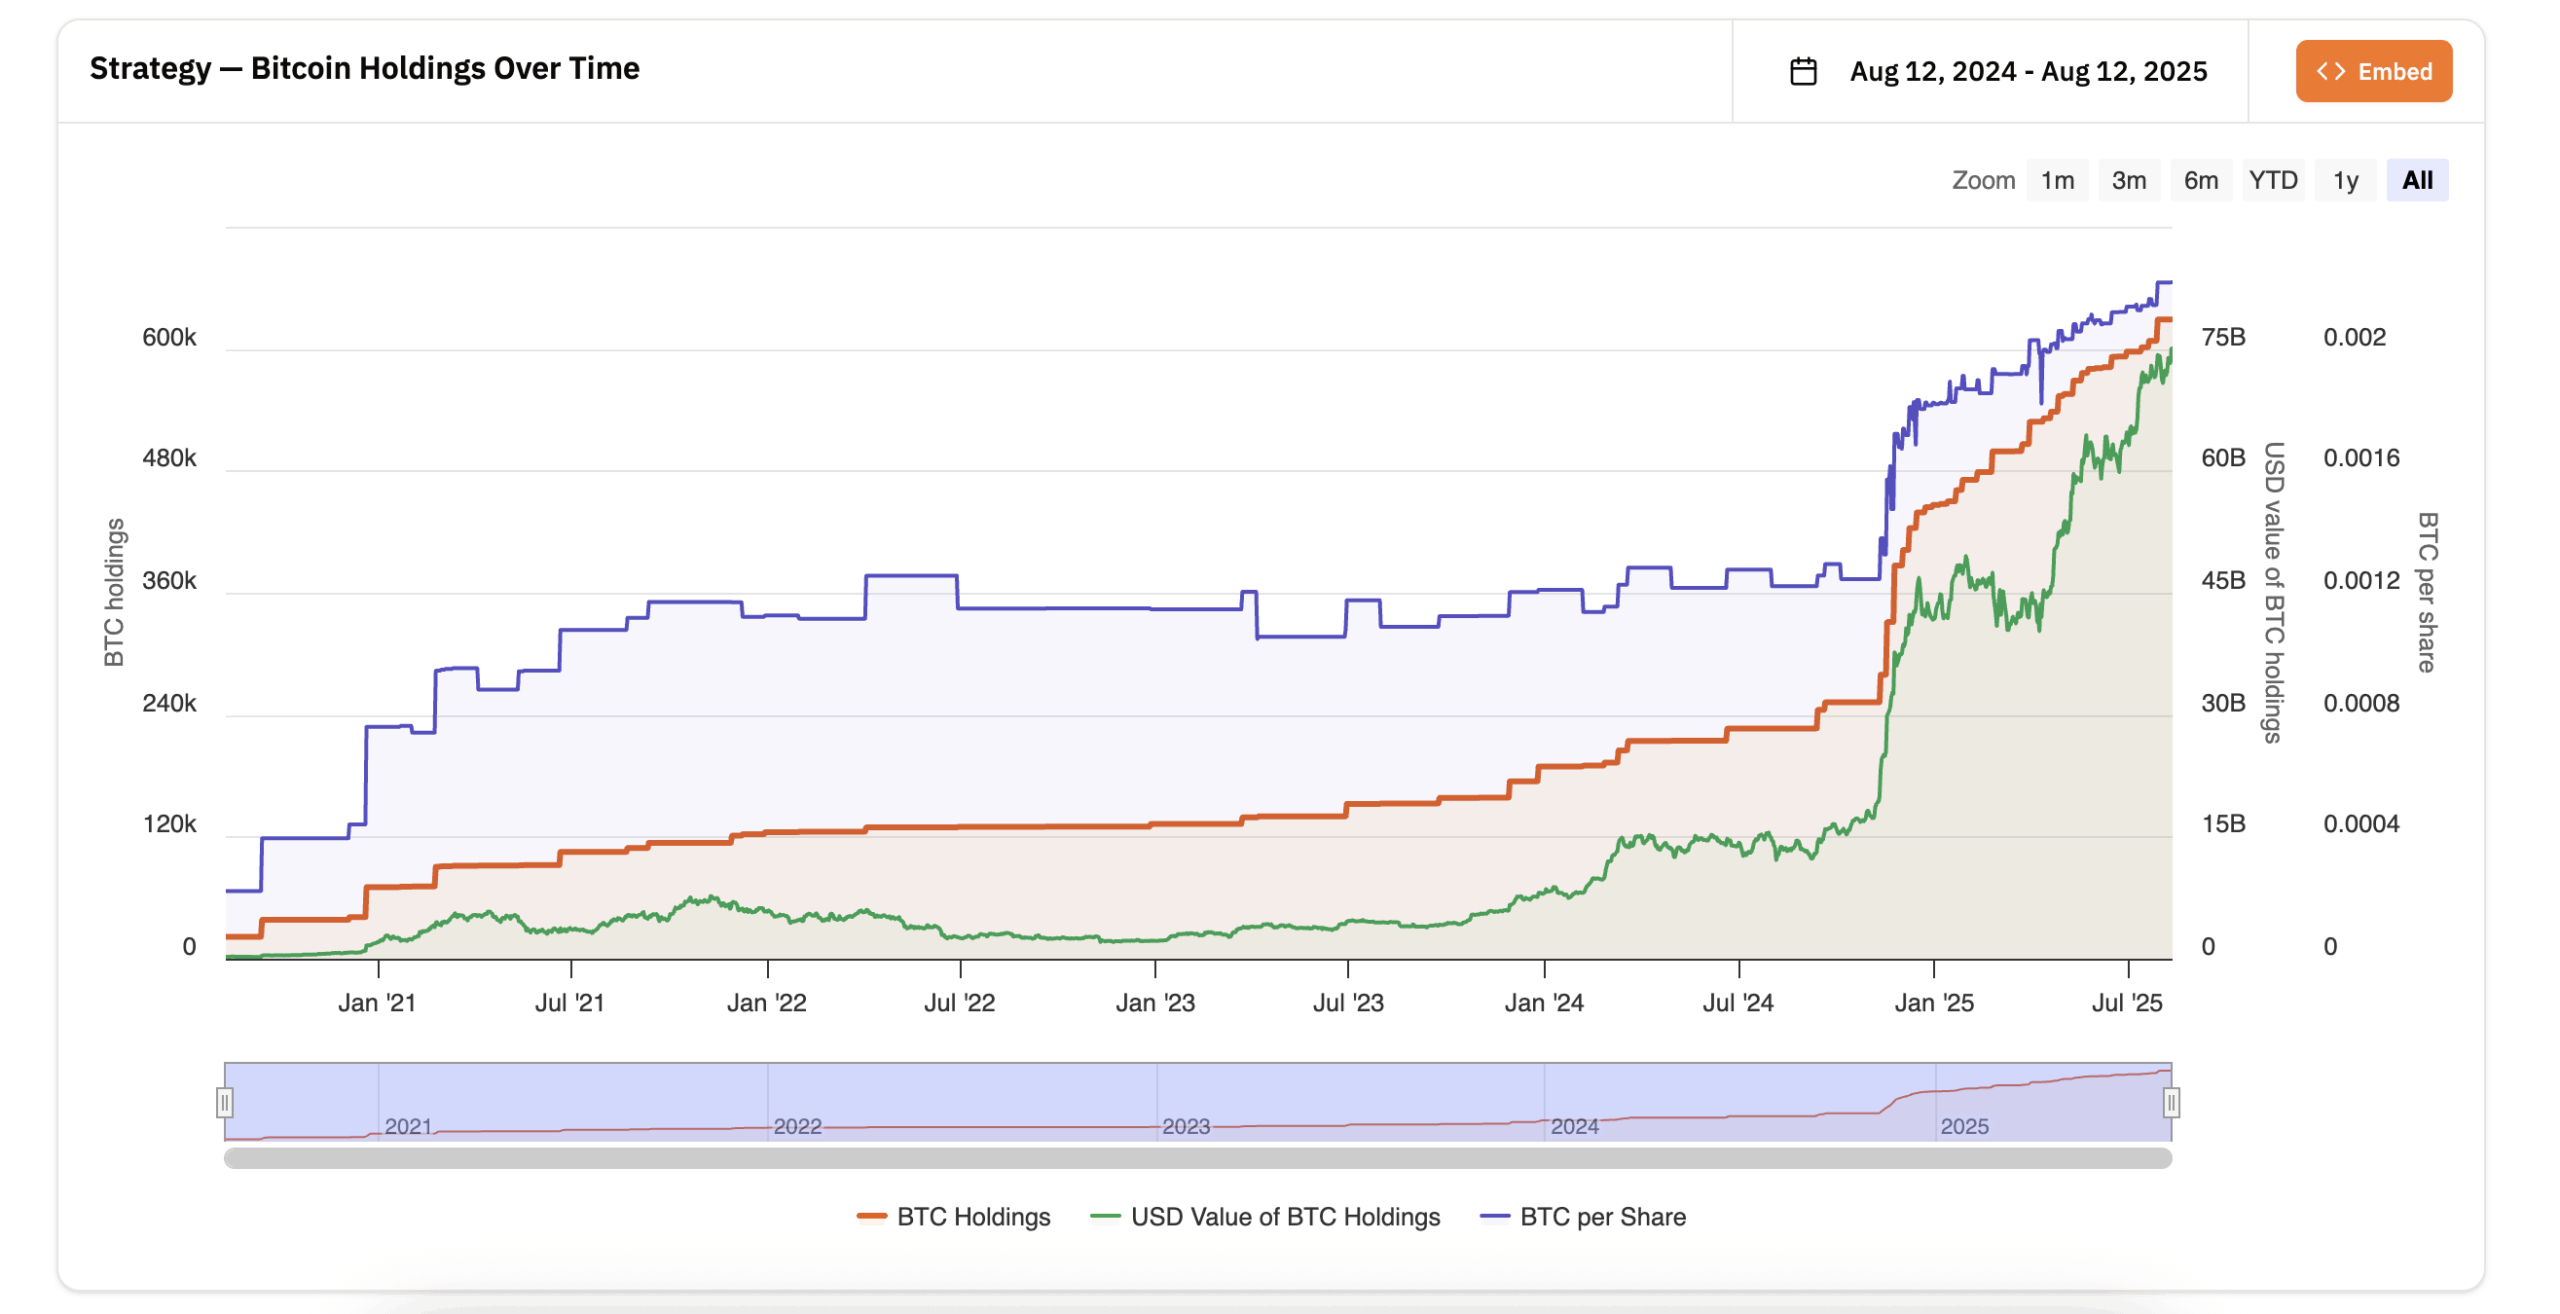The width and height of the screenshot is (2560, 1314).
Task: Click the 600k y-axis label
Action: pos(169,338)
